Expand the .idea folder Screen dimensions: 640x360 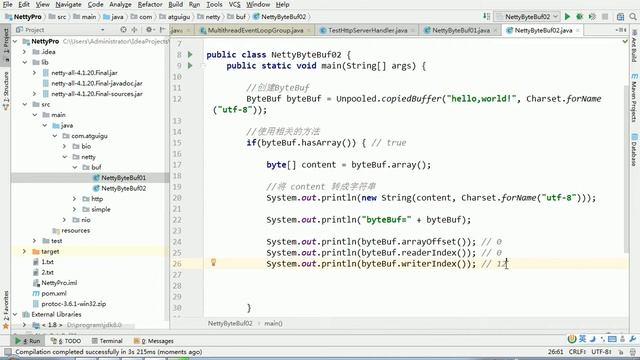24,52
